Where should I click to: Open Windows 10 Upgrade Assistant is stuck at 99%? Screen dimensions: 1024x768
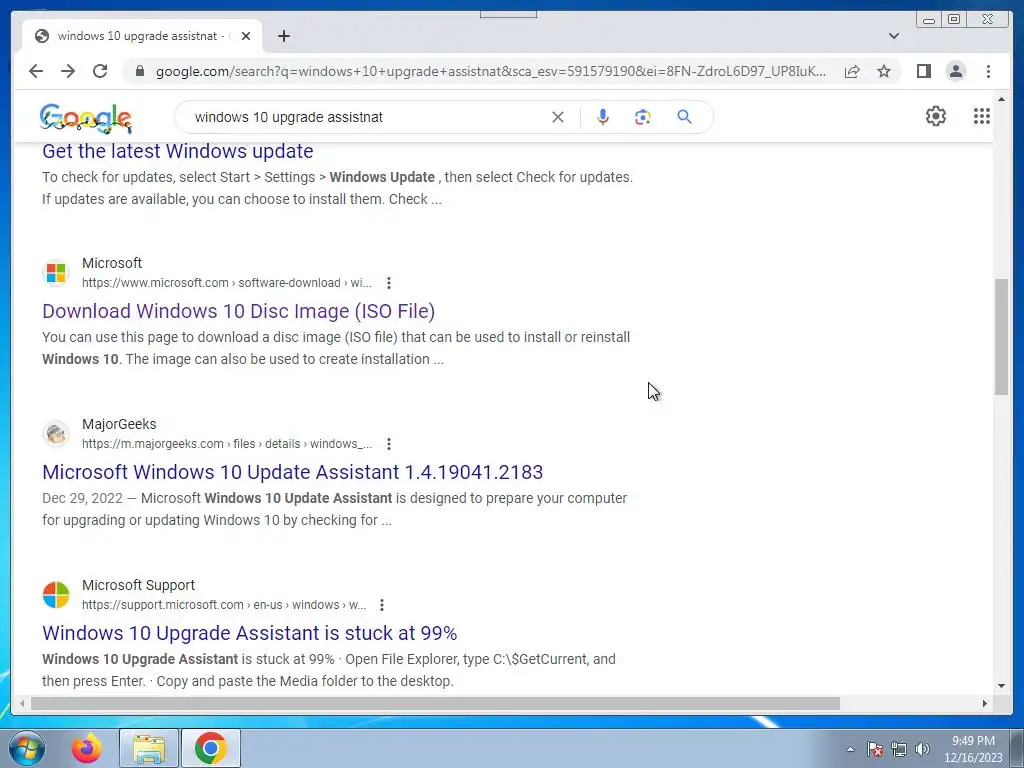249,633
